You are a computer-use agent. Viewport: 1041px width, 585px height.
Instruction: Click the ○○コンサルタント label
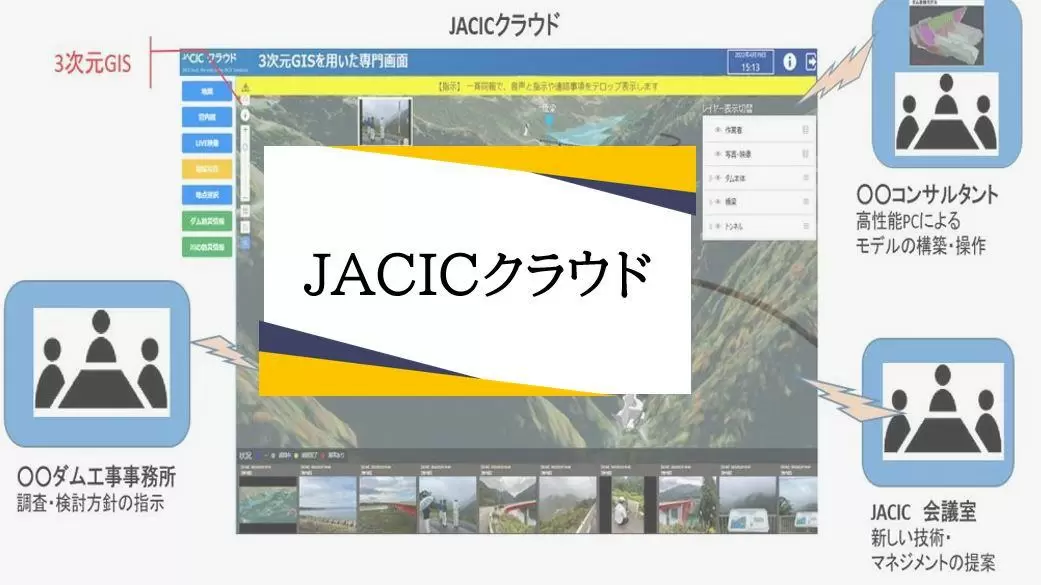pyautogui.click(x=927, y=195)
